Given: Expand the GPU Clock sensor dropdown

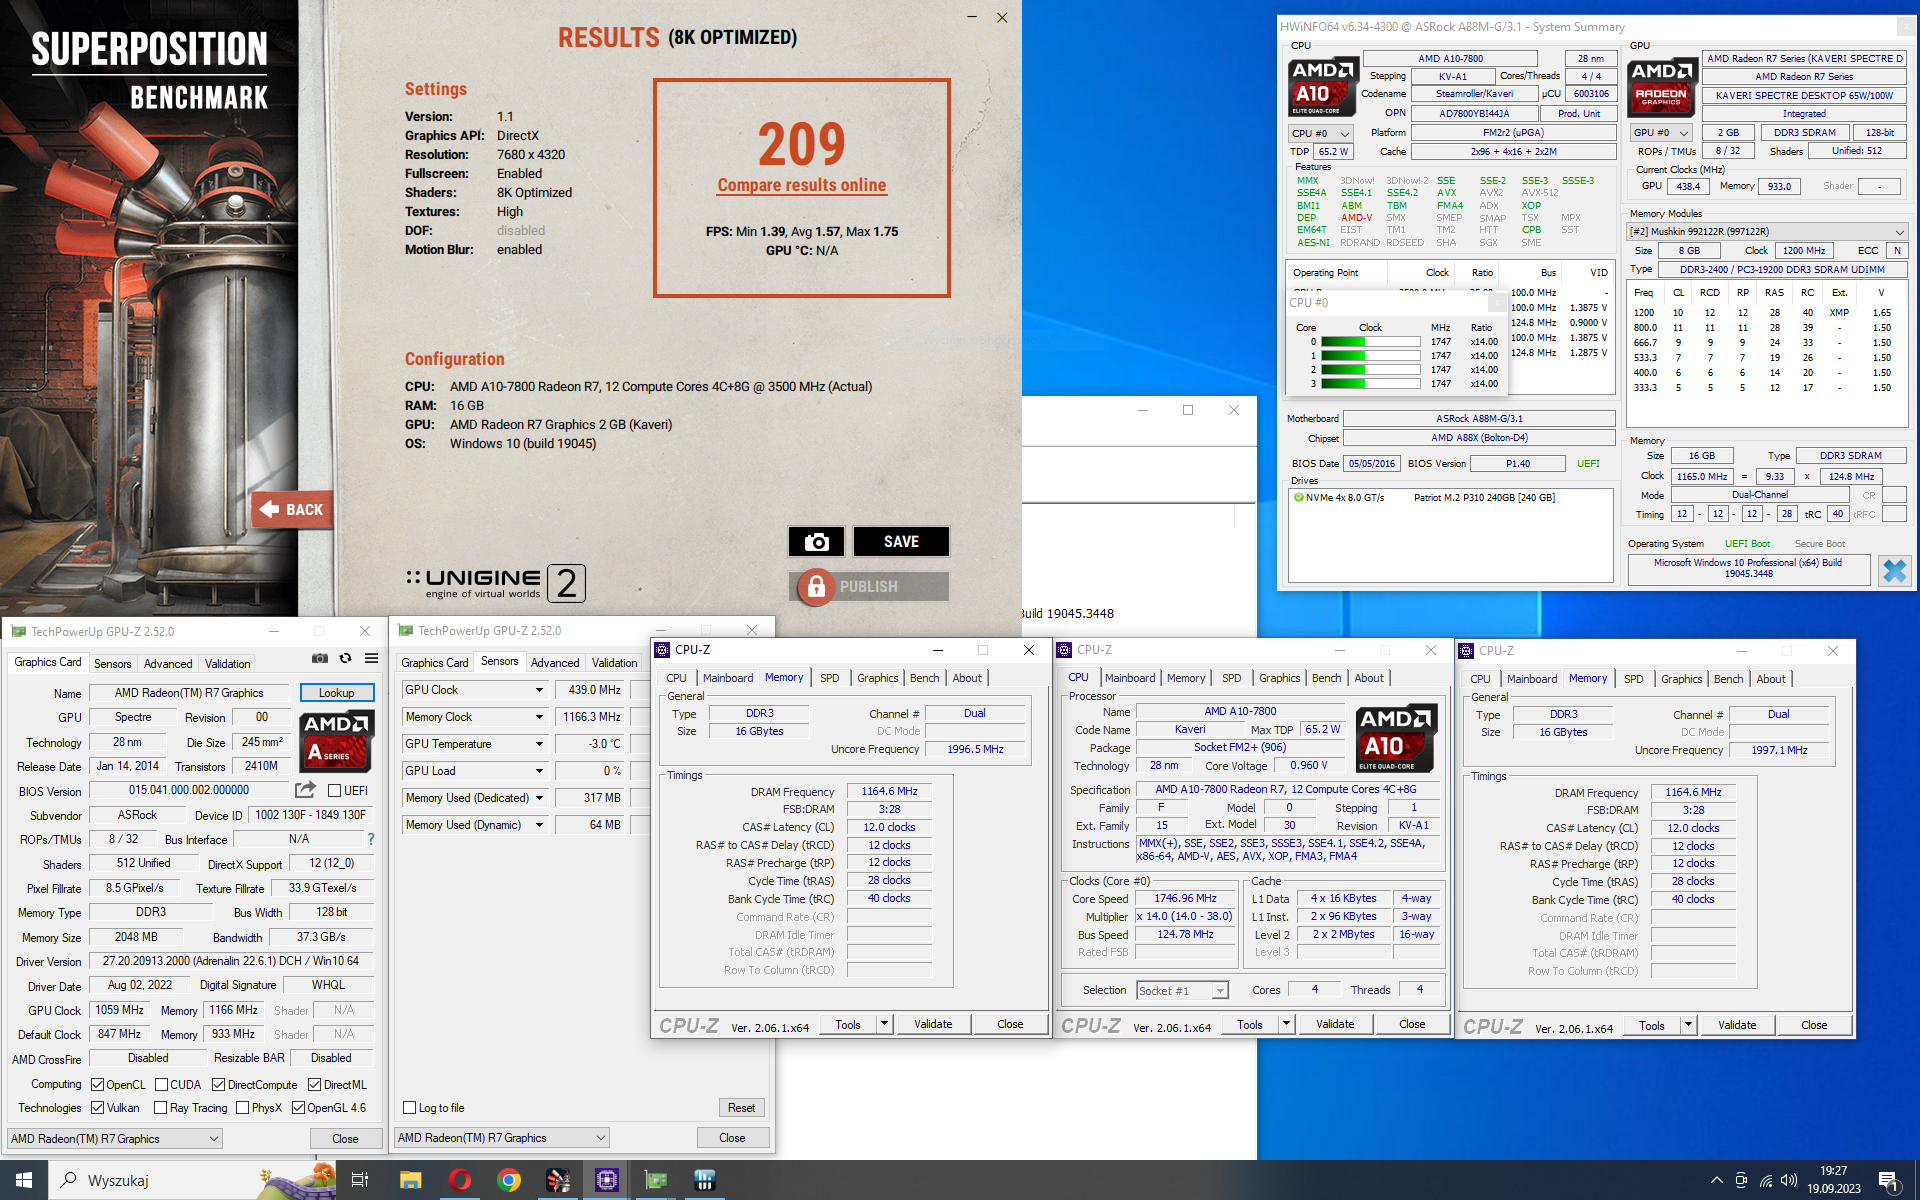Looking at the screenshot, I should (539, 690).
